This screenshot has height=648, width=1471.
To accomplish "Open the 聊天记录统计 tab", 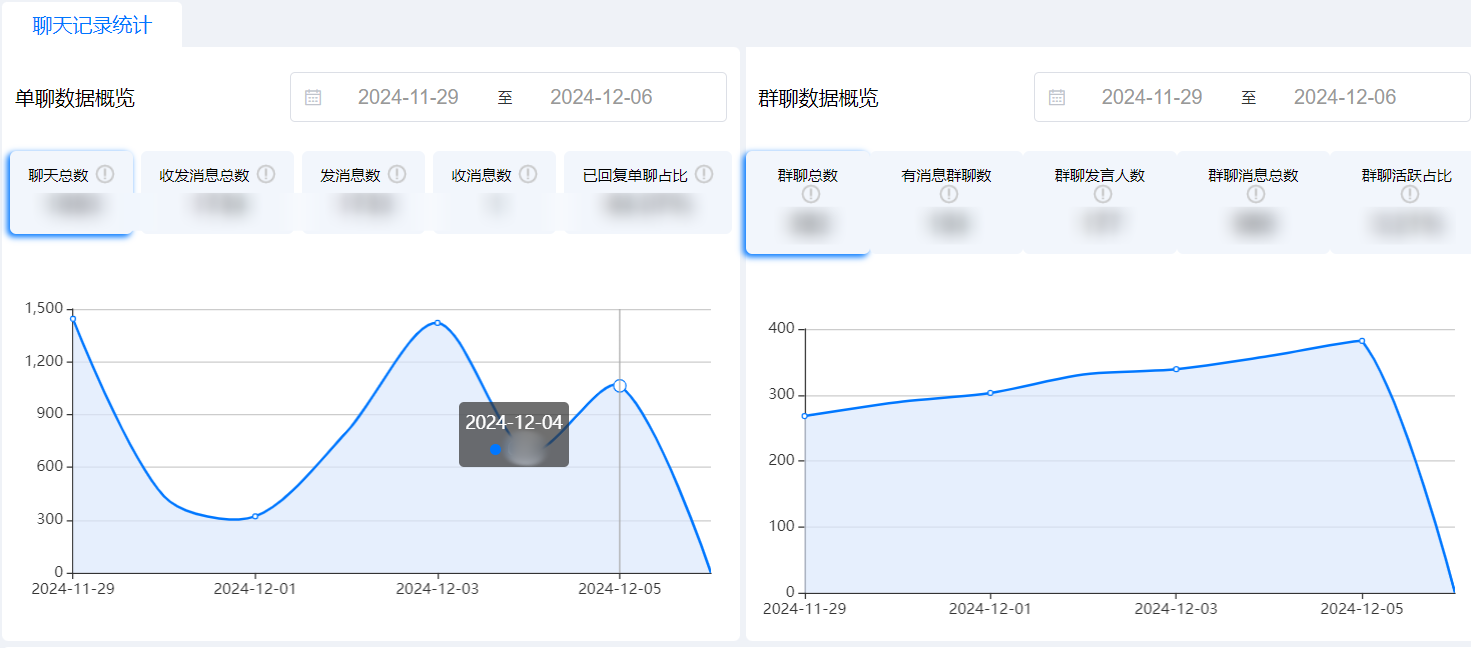I will [92, 26].
